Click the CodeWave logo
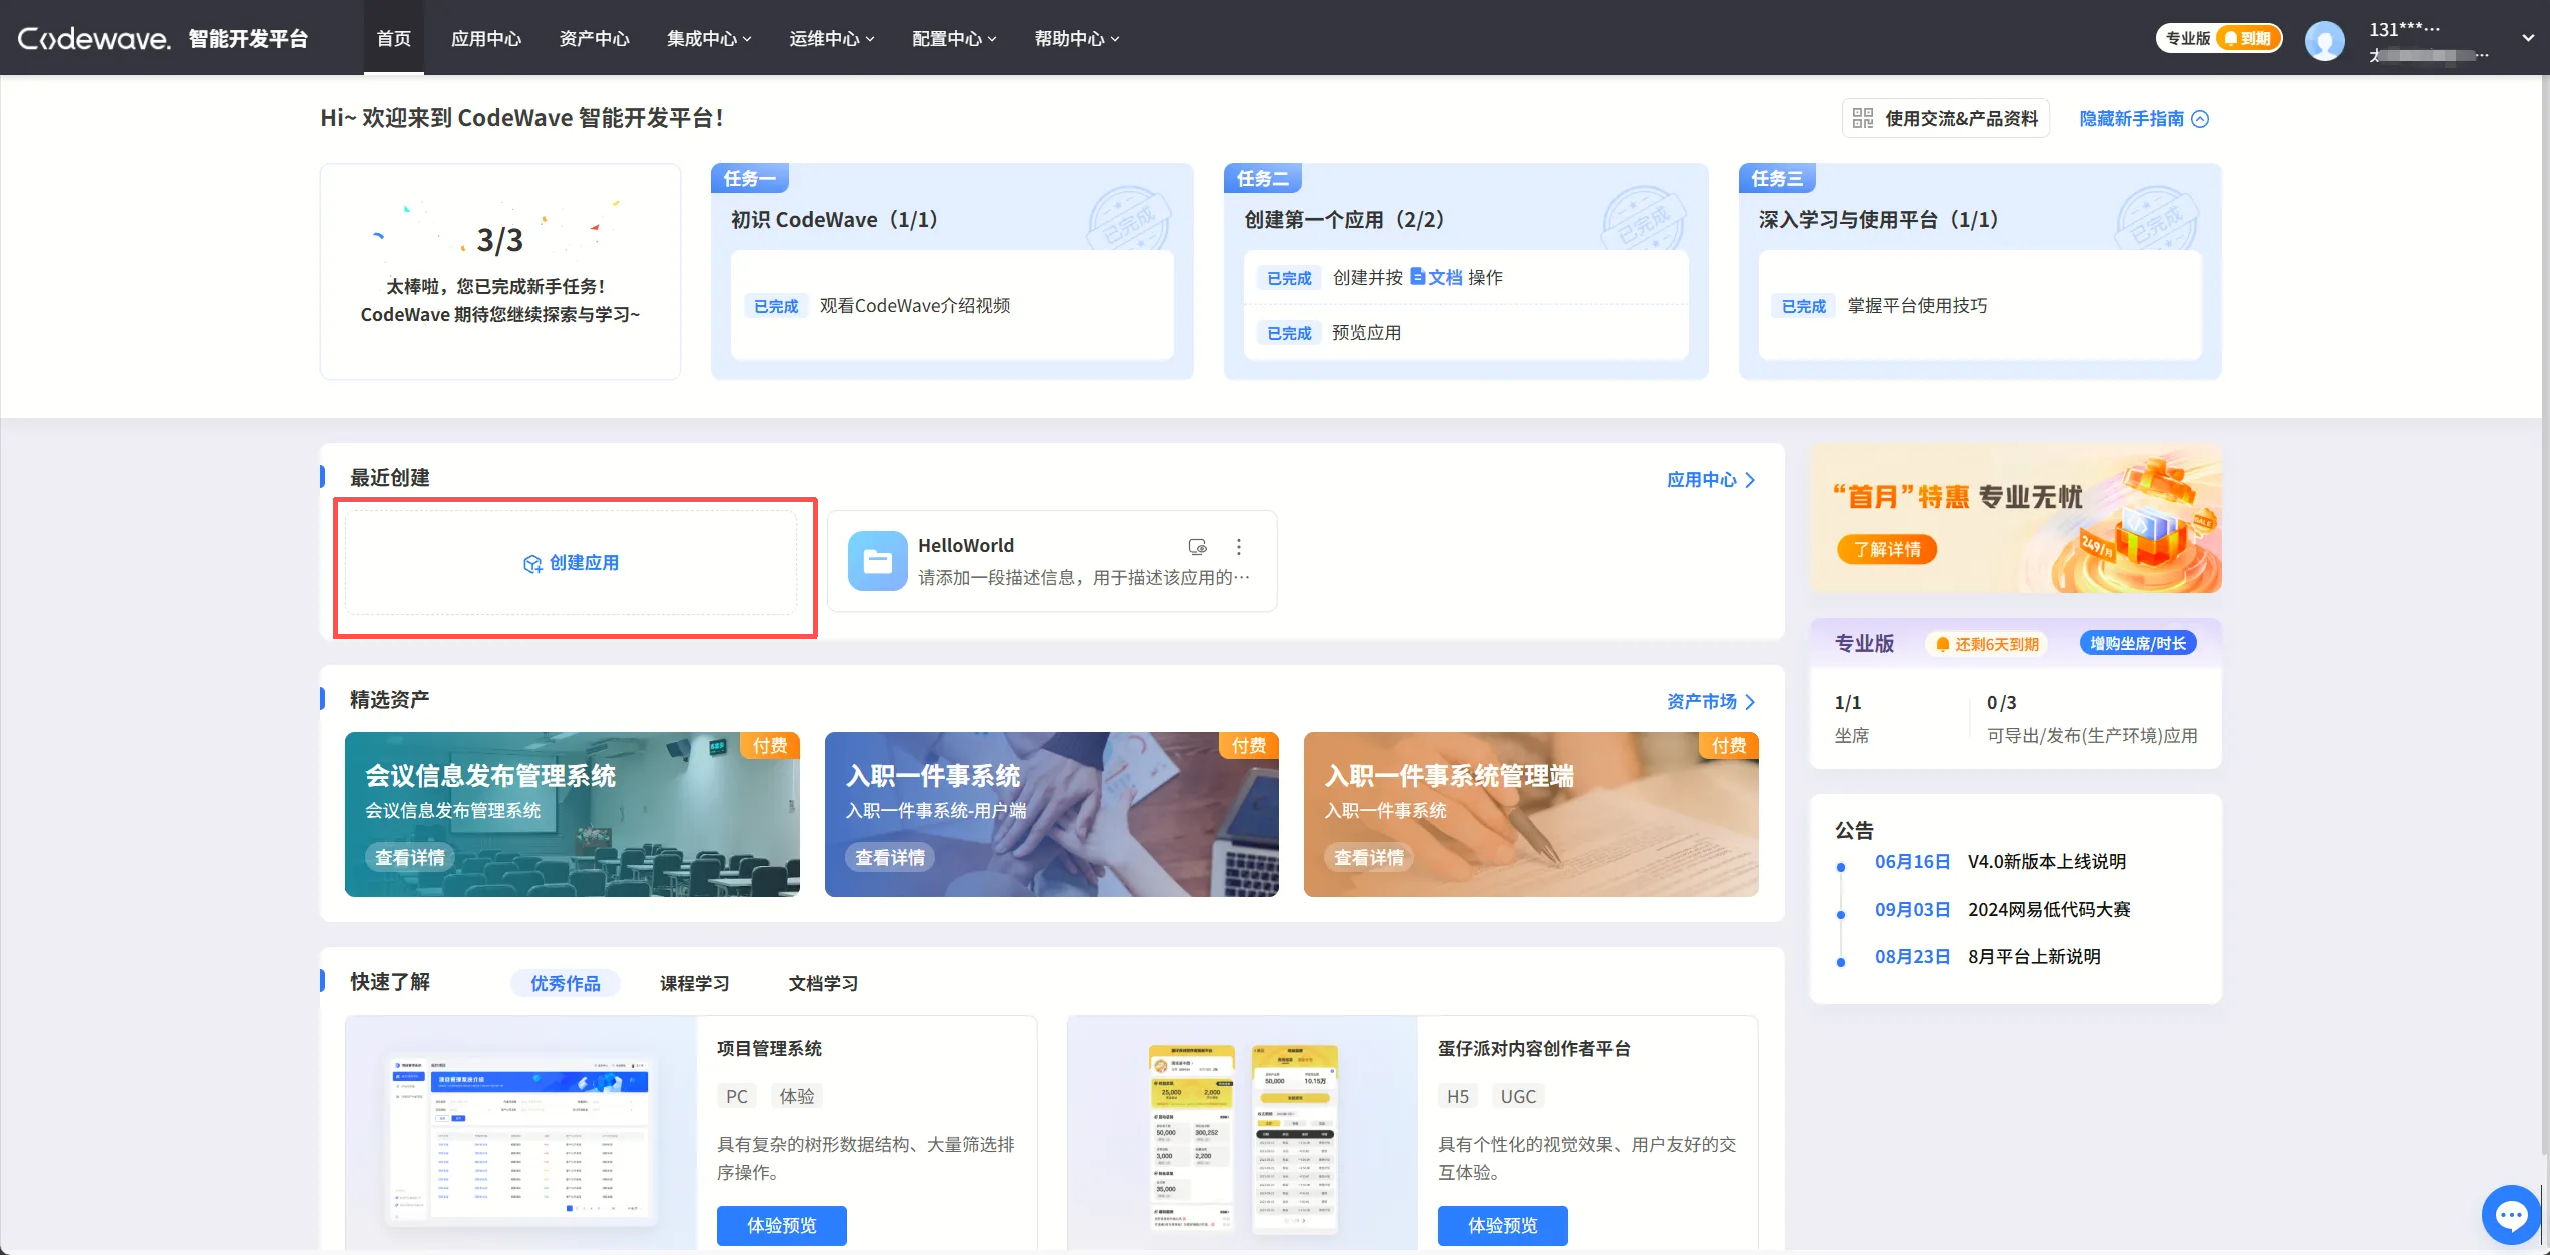 point(95,39)
